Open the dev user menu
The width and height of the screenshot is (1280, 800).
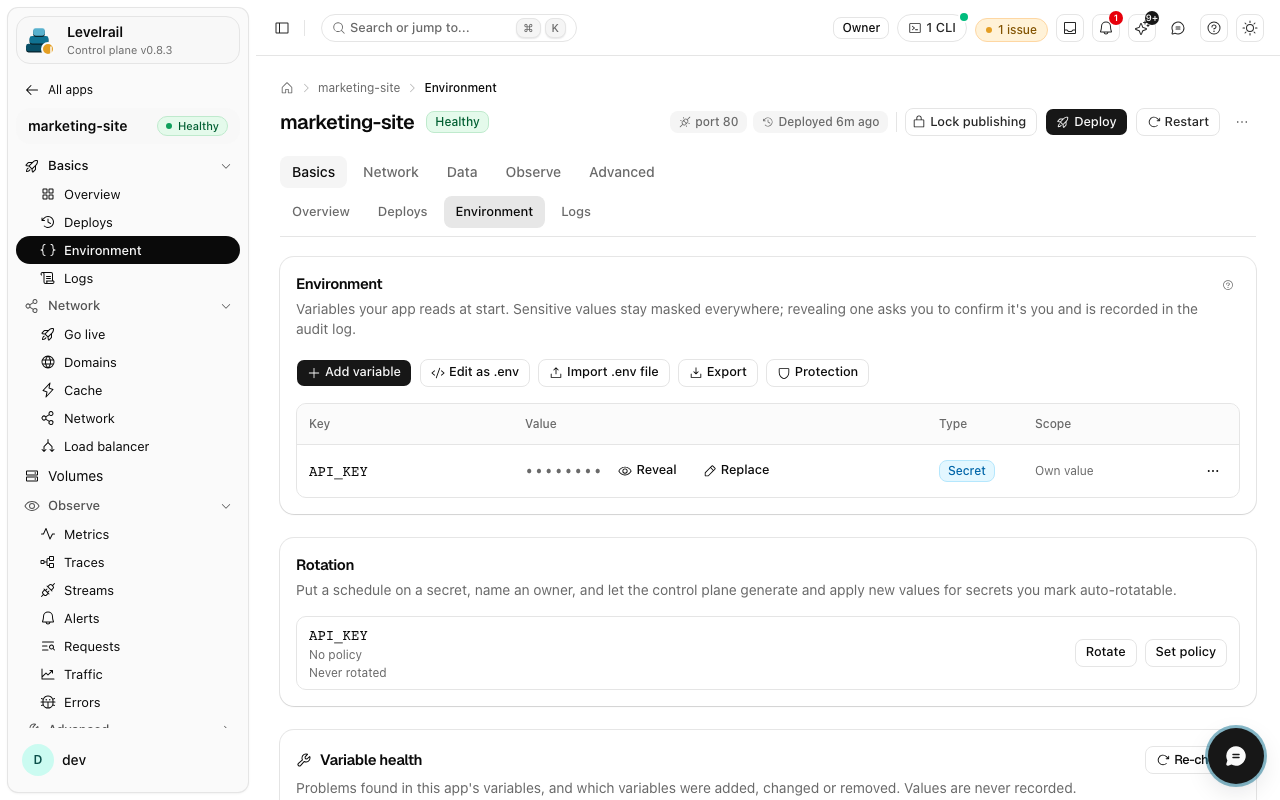click(128, 760)
